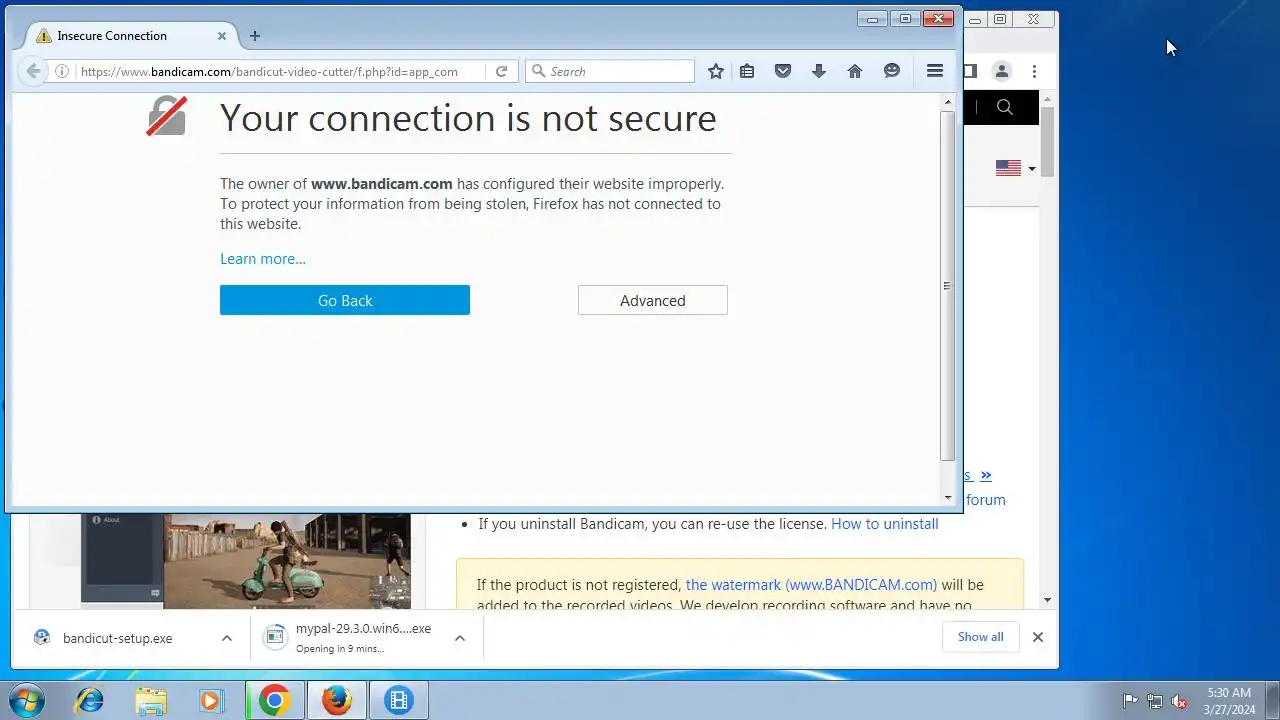Open the film strip app in taskbar

[x=399, y=700]
